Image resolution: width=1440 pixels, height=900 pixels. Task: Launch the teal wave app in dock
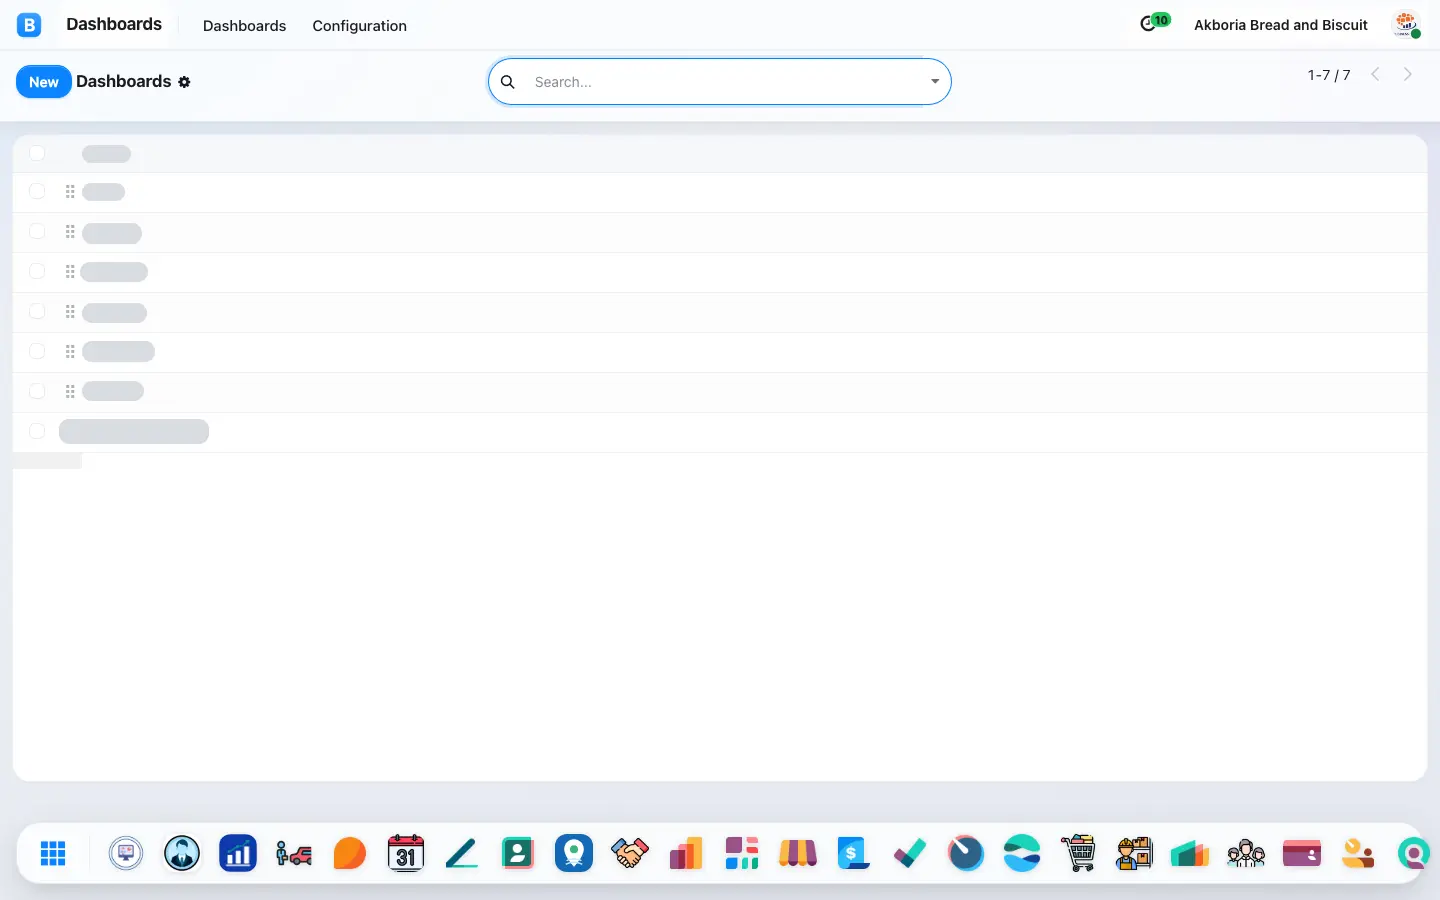point(1022,853)
